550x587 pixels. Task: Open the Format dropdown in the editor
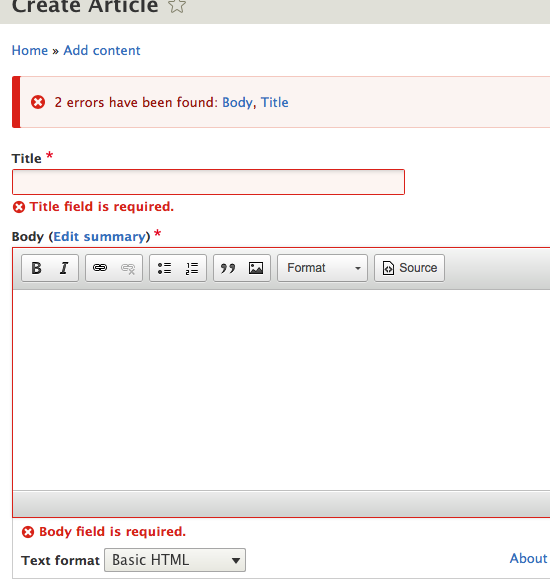pos(322,268)
